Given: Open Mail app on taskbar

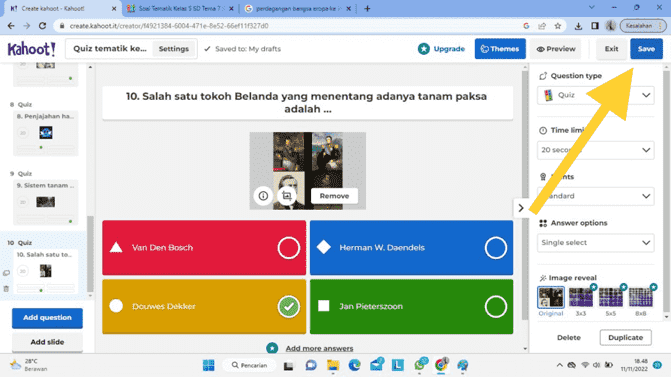Looking at the screenshot, I should (377, 365).
